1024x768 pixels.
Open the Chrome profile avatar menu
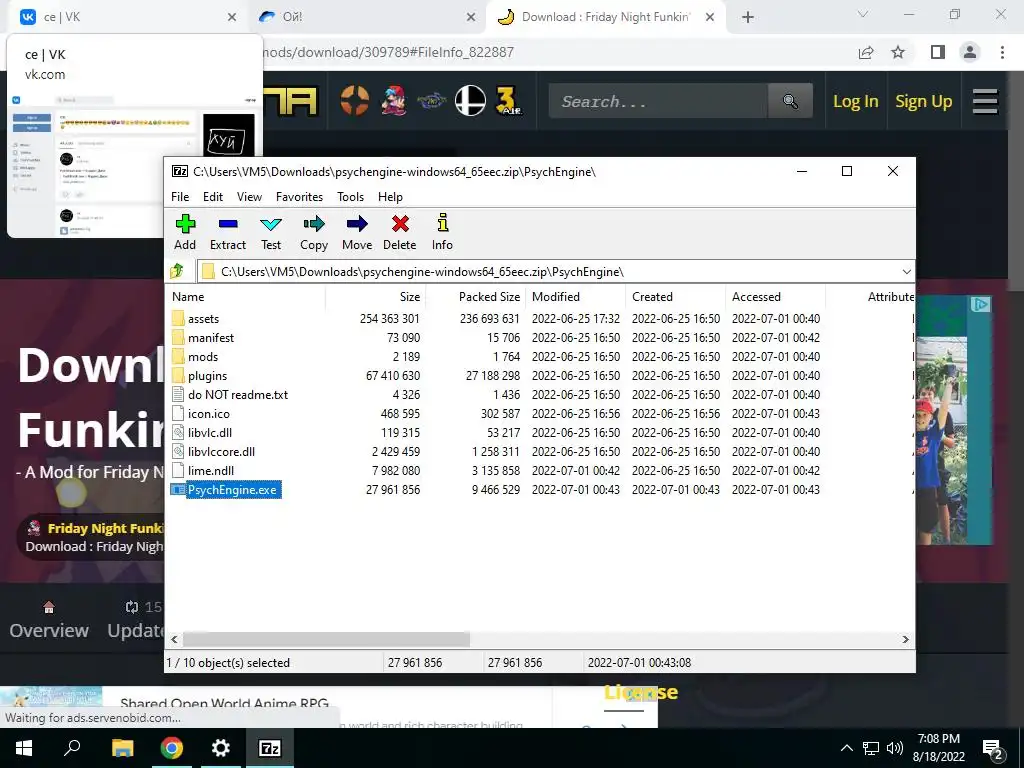pos(970,52)
